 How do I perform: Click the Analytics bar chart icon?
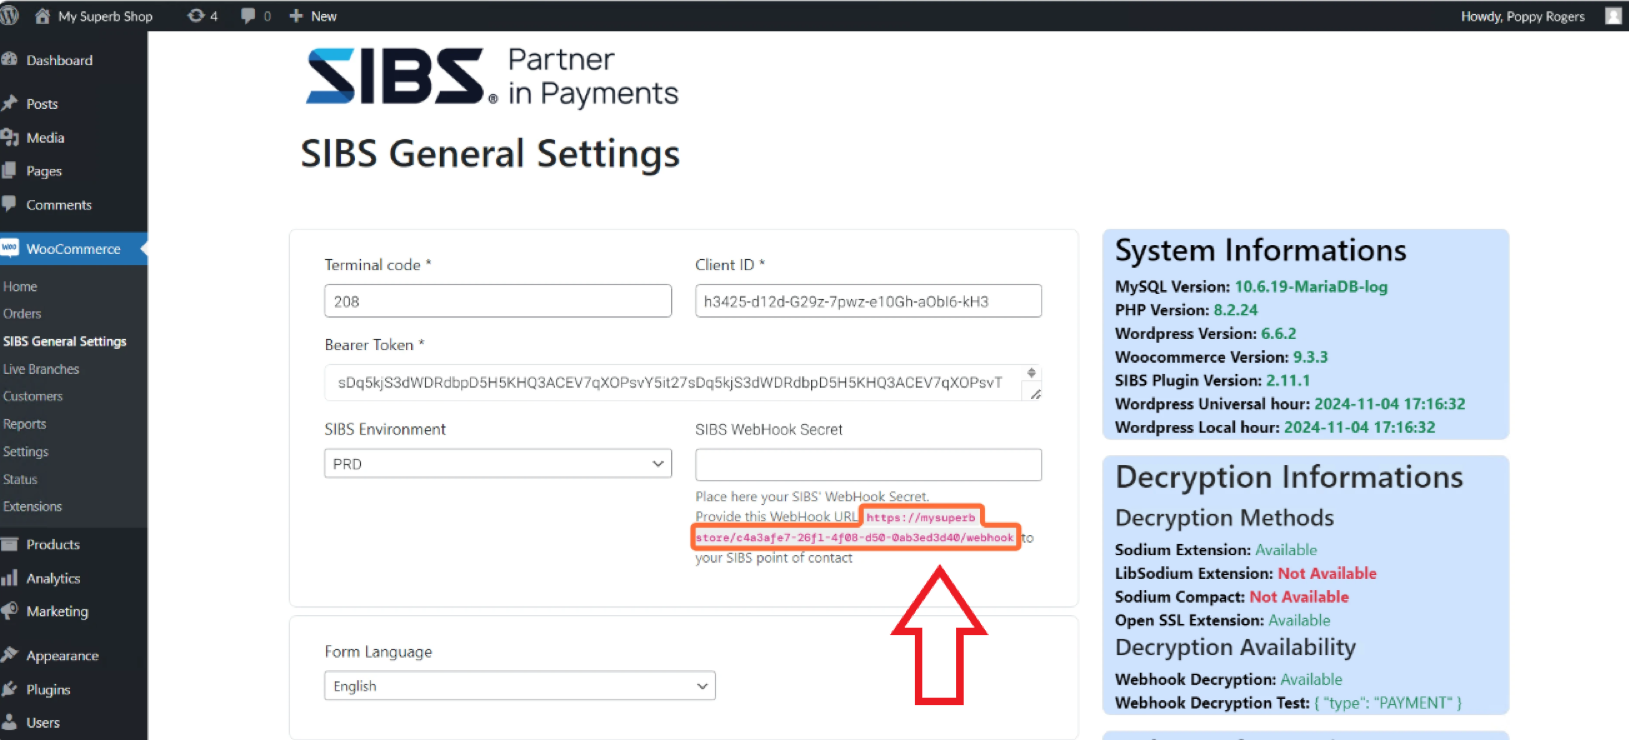[10, 578]
